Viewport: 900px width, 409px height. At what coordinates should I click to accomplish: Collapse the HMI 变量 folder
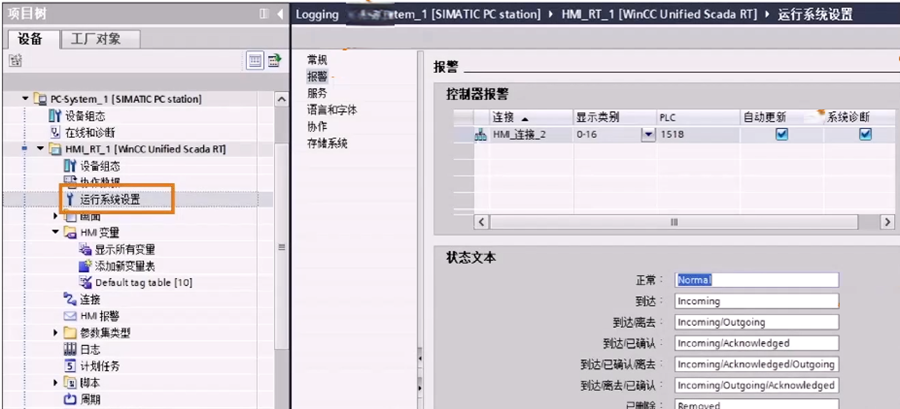[x=56, y=233]
